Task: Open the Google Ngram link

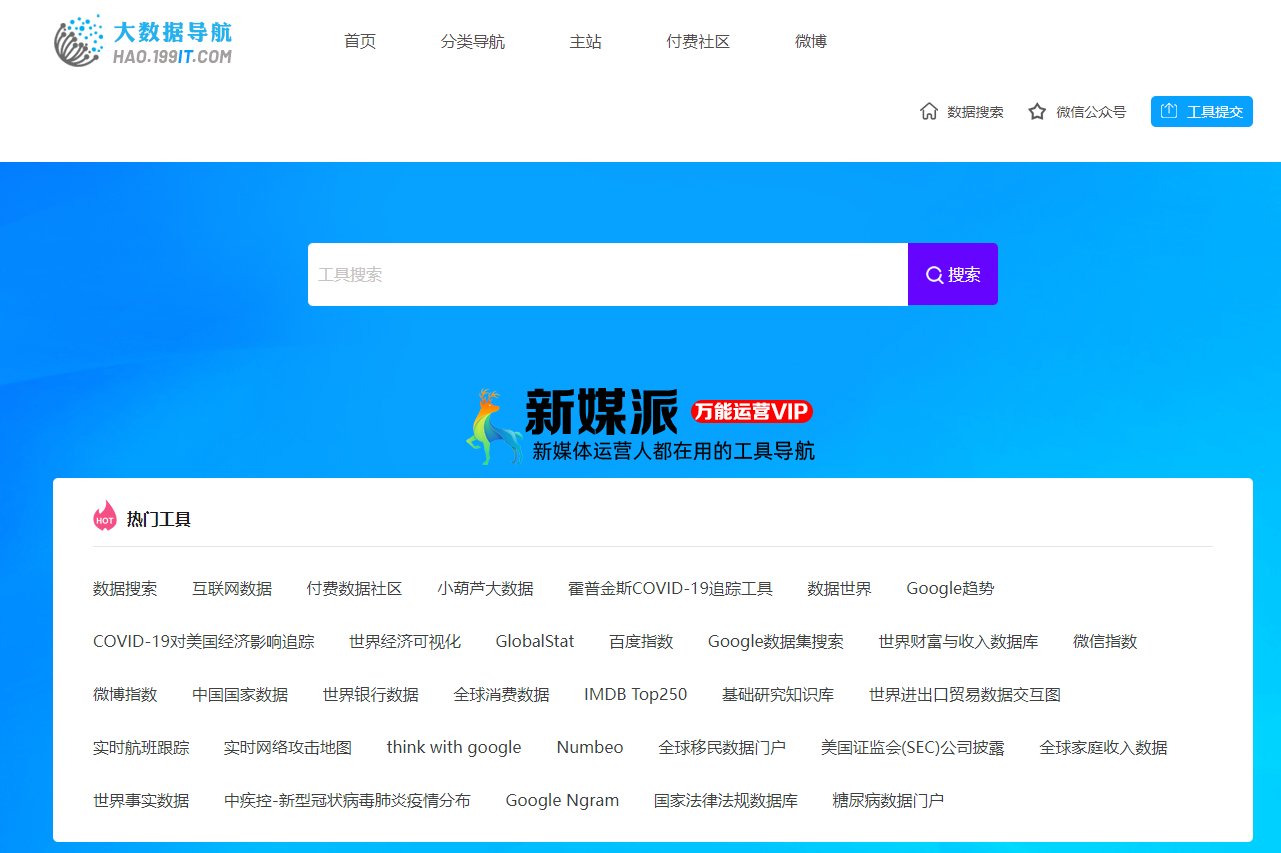Action: click(x=562, y=801)
